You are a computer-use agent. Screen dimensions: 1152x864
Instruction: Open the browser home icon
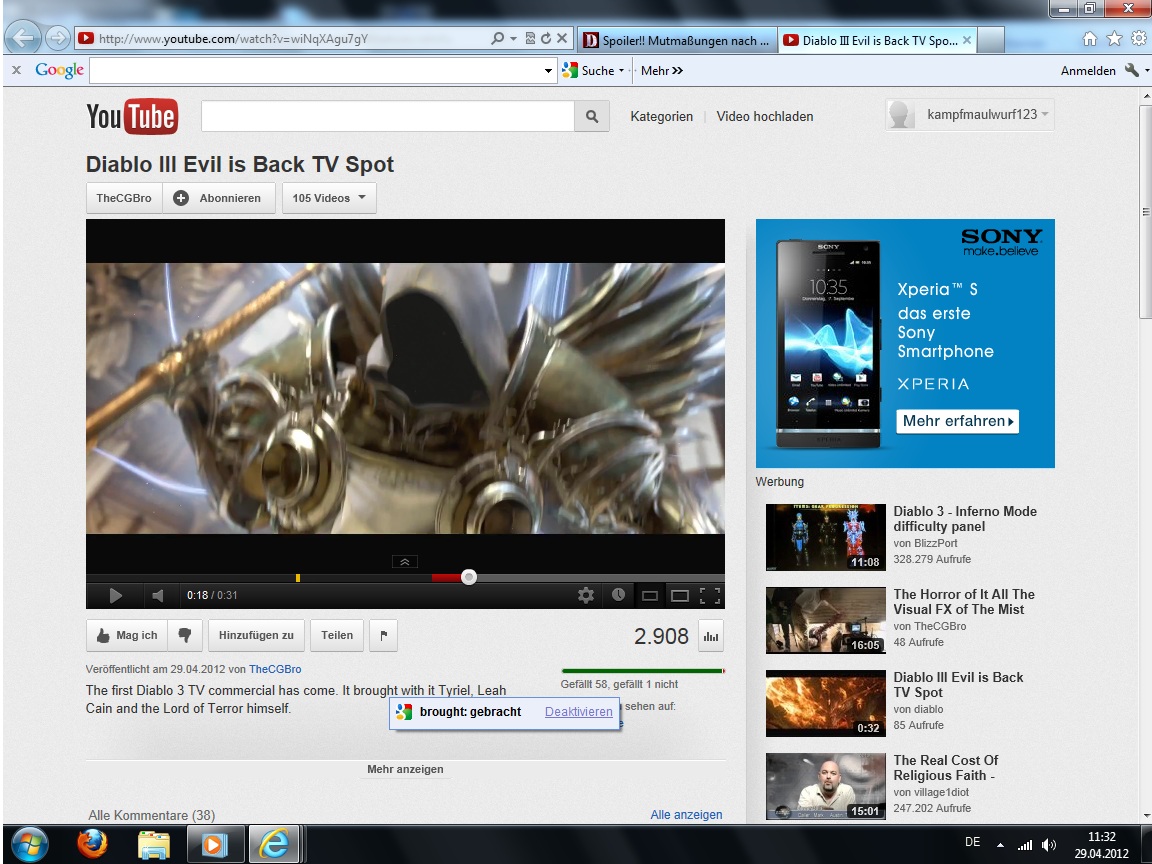(1090, 39)
